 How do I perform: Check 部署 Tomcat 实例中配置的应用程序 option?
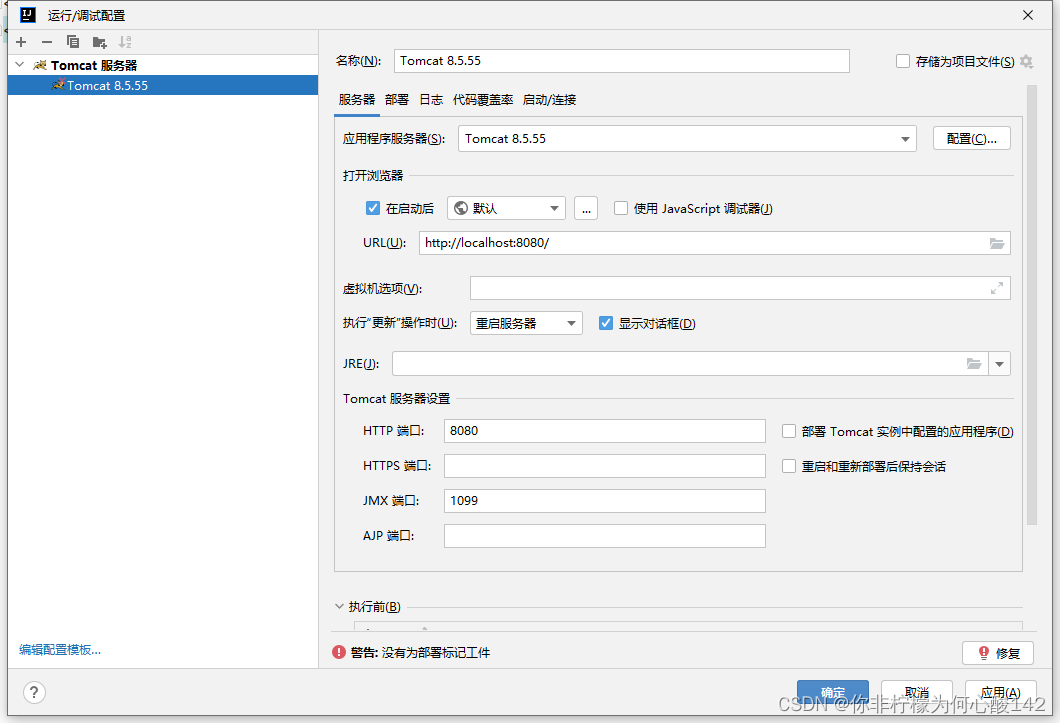tap(788, 432)
